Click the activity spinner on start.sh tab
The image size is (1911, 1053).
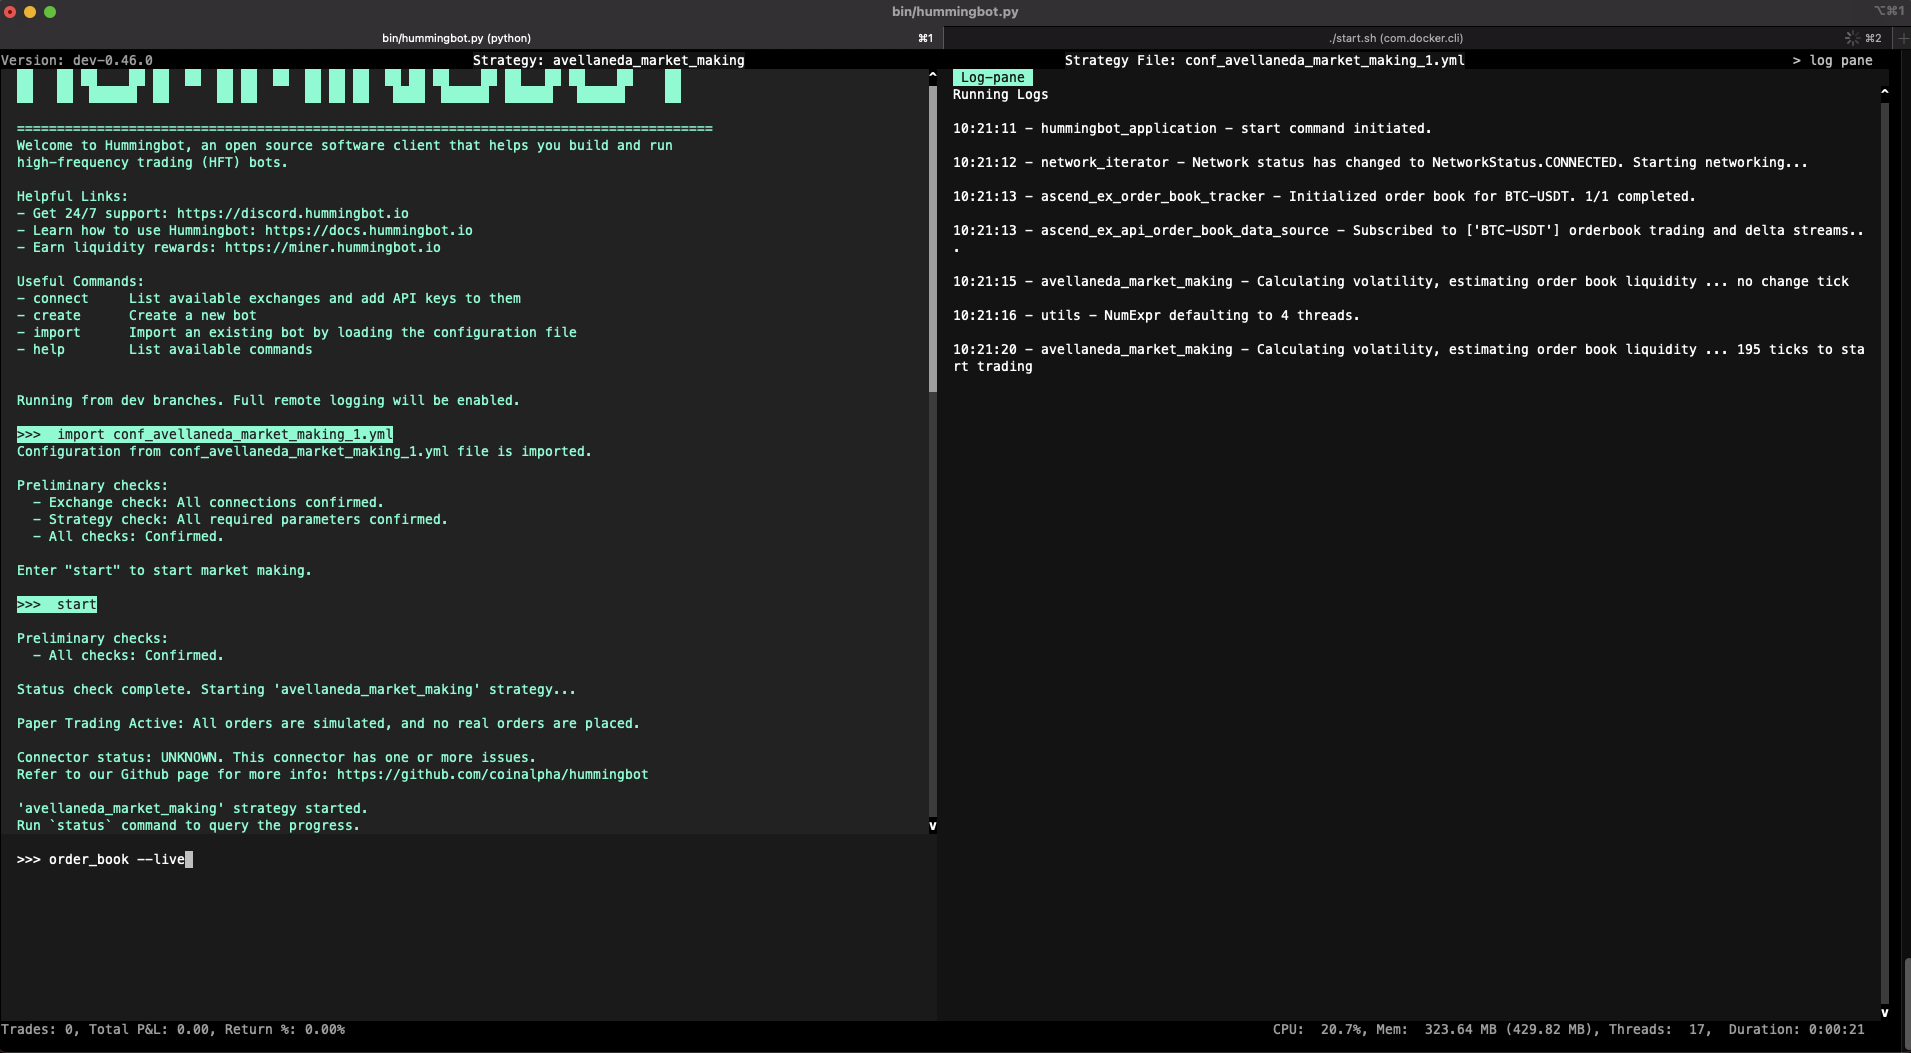[x=1852, y=38]
